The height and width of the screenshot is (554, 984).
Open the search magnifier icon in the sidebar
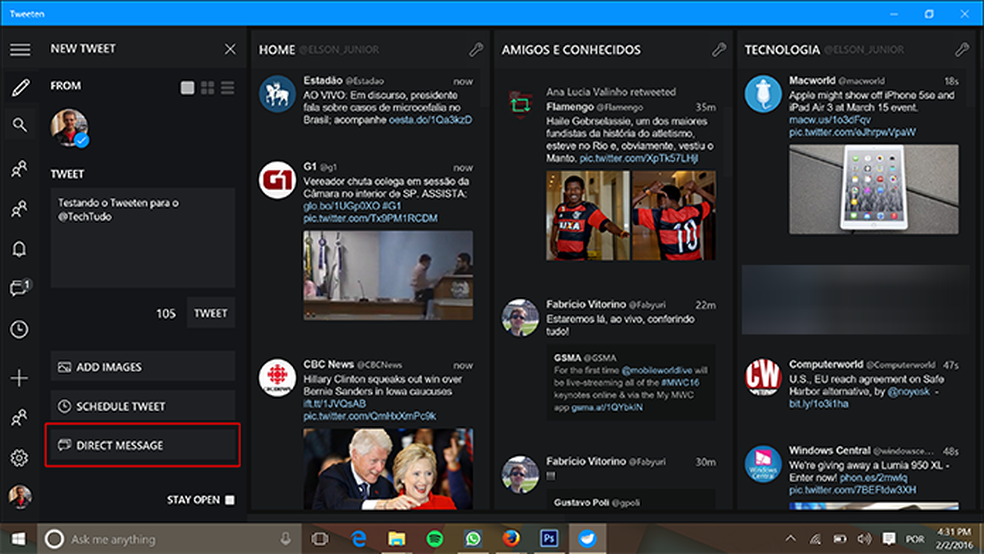pyautogui.click(x=19, y=125)
